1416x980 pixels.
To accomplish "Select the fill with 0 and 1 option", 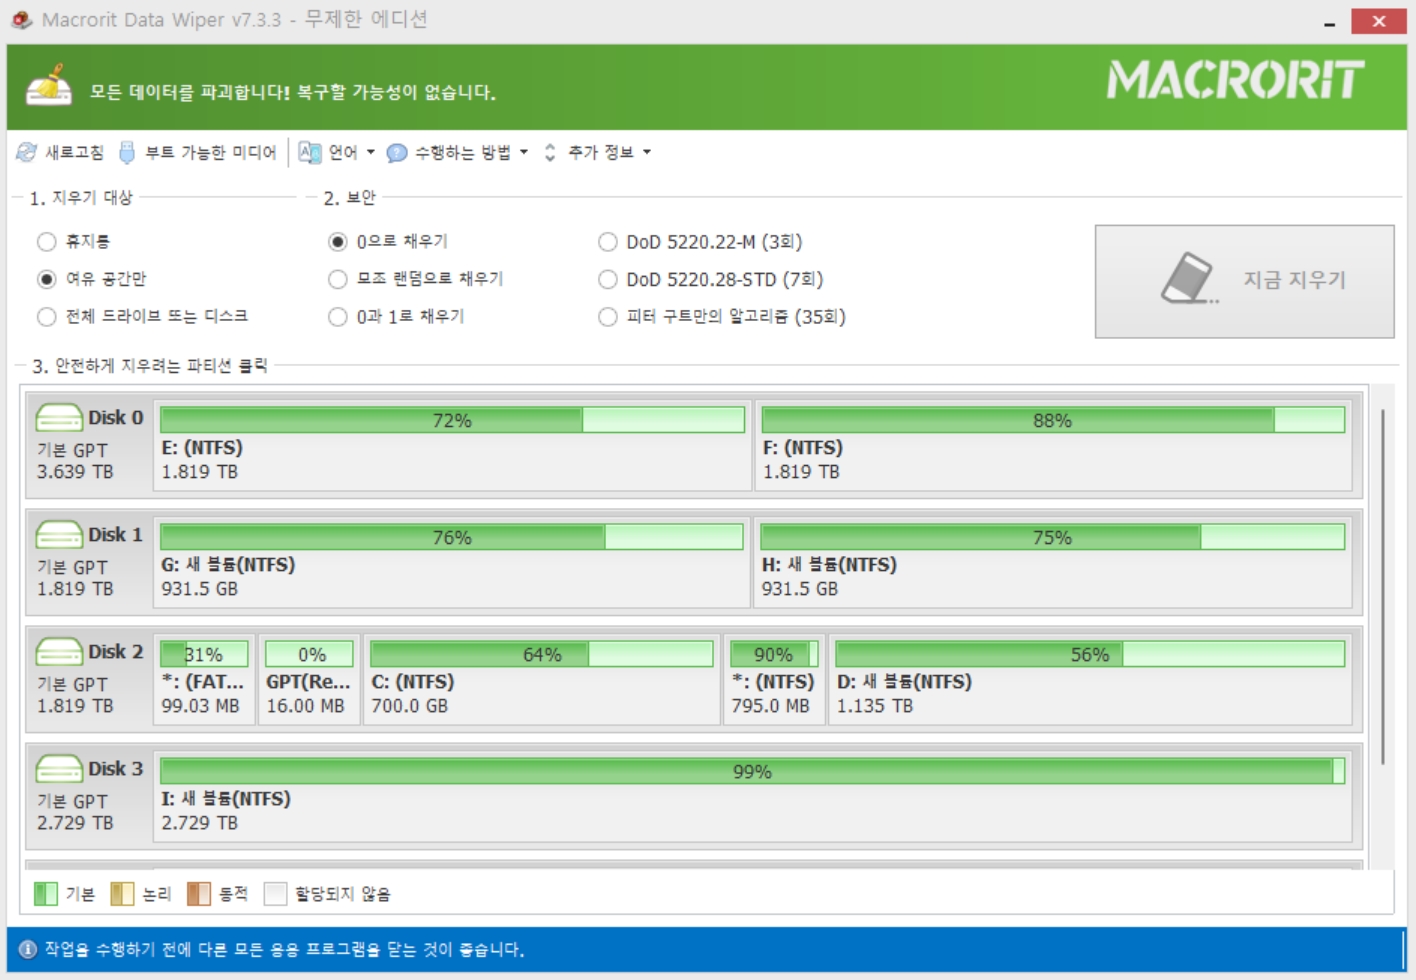I will pyautogui.click(x=338, y=316).
